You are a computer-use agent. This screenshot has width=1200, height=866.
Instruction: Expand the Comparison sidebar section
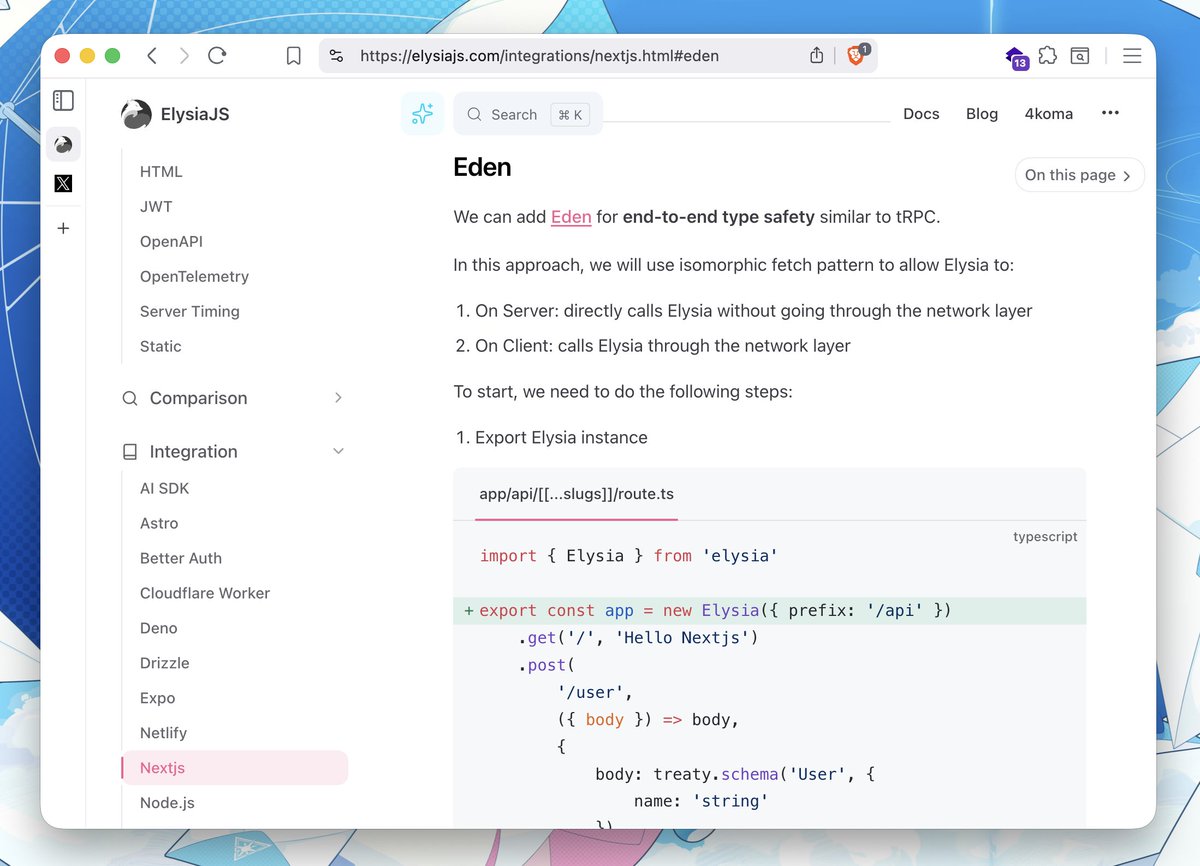234,398
